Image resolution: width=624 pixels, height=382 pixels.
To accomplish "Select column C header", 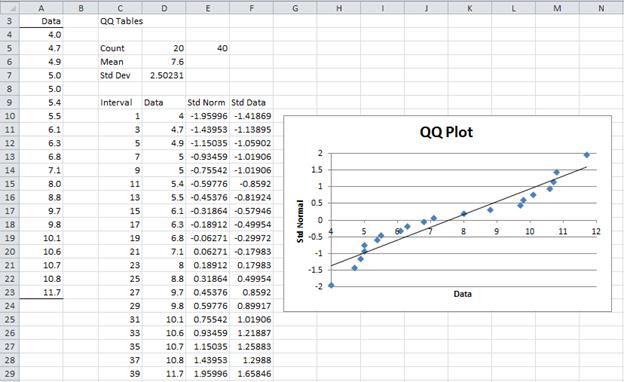I will pyautogui.click(x=120, y=8).
